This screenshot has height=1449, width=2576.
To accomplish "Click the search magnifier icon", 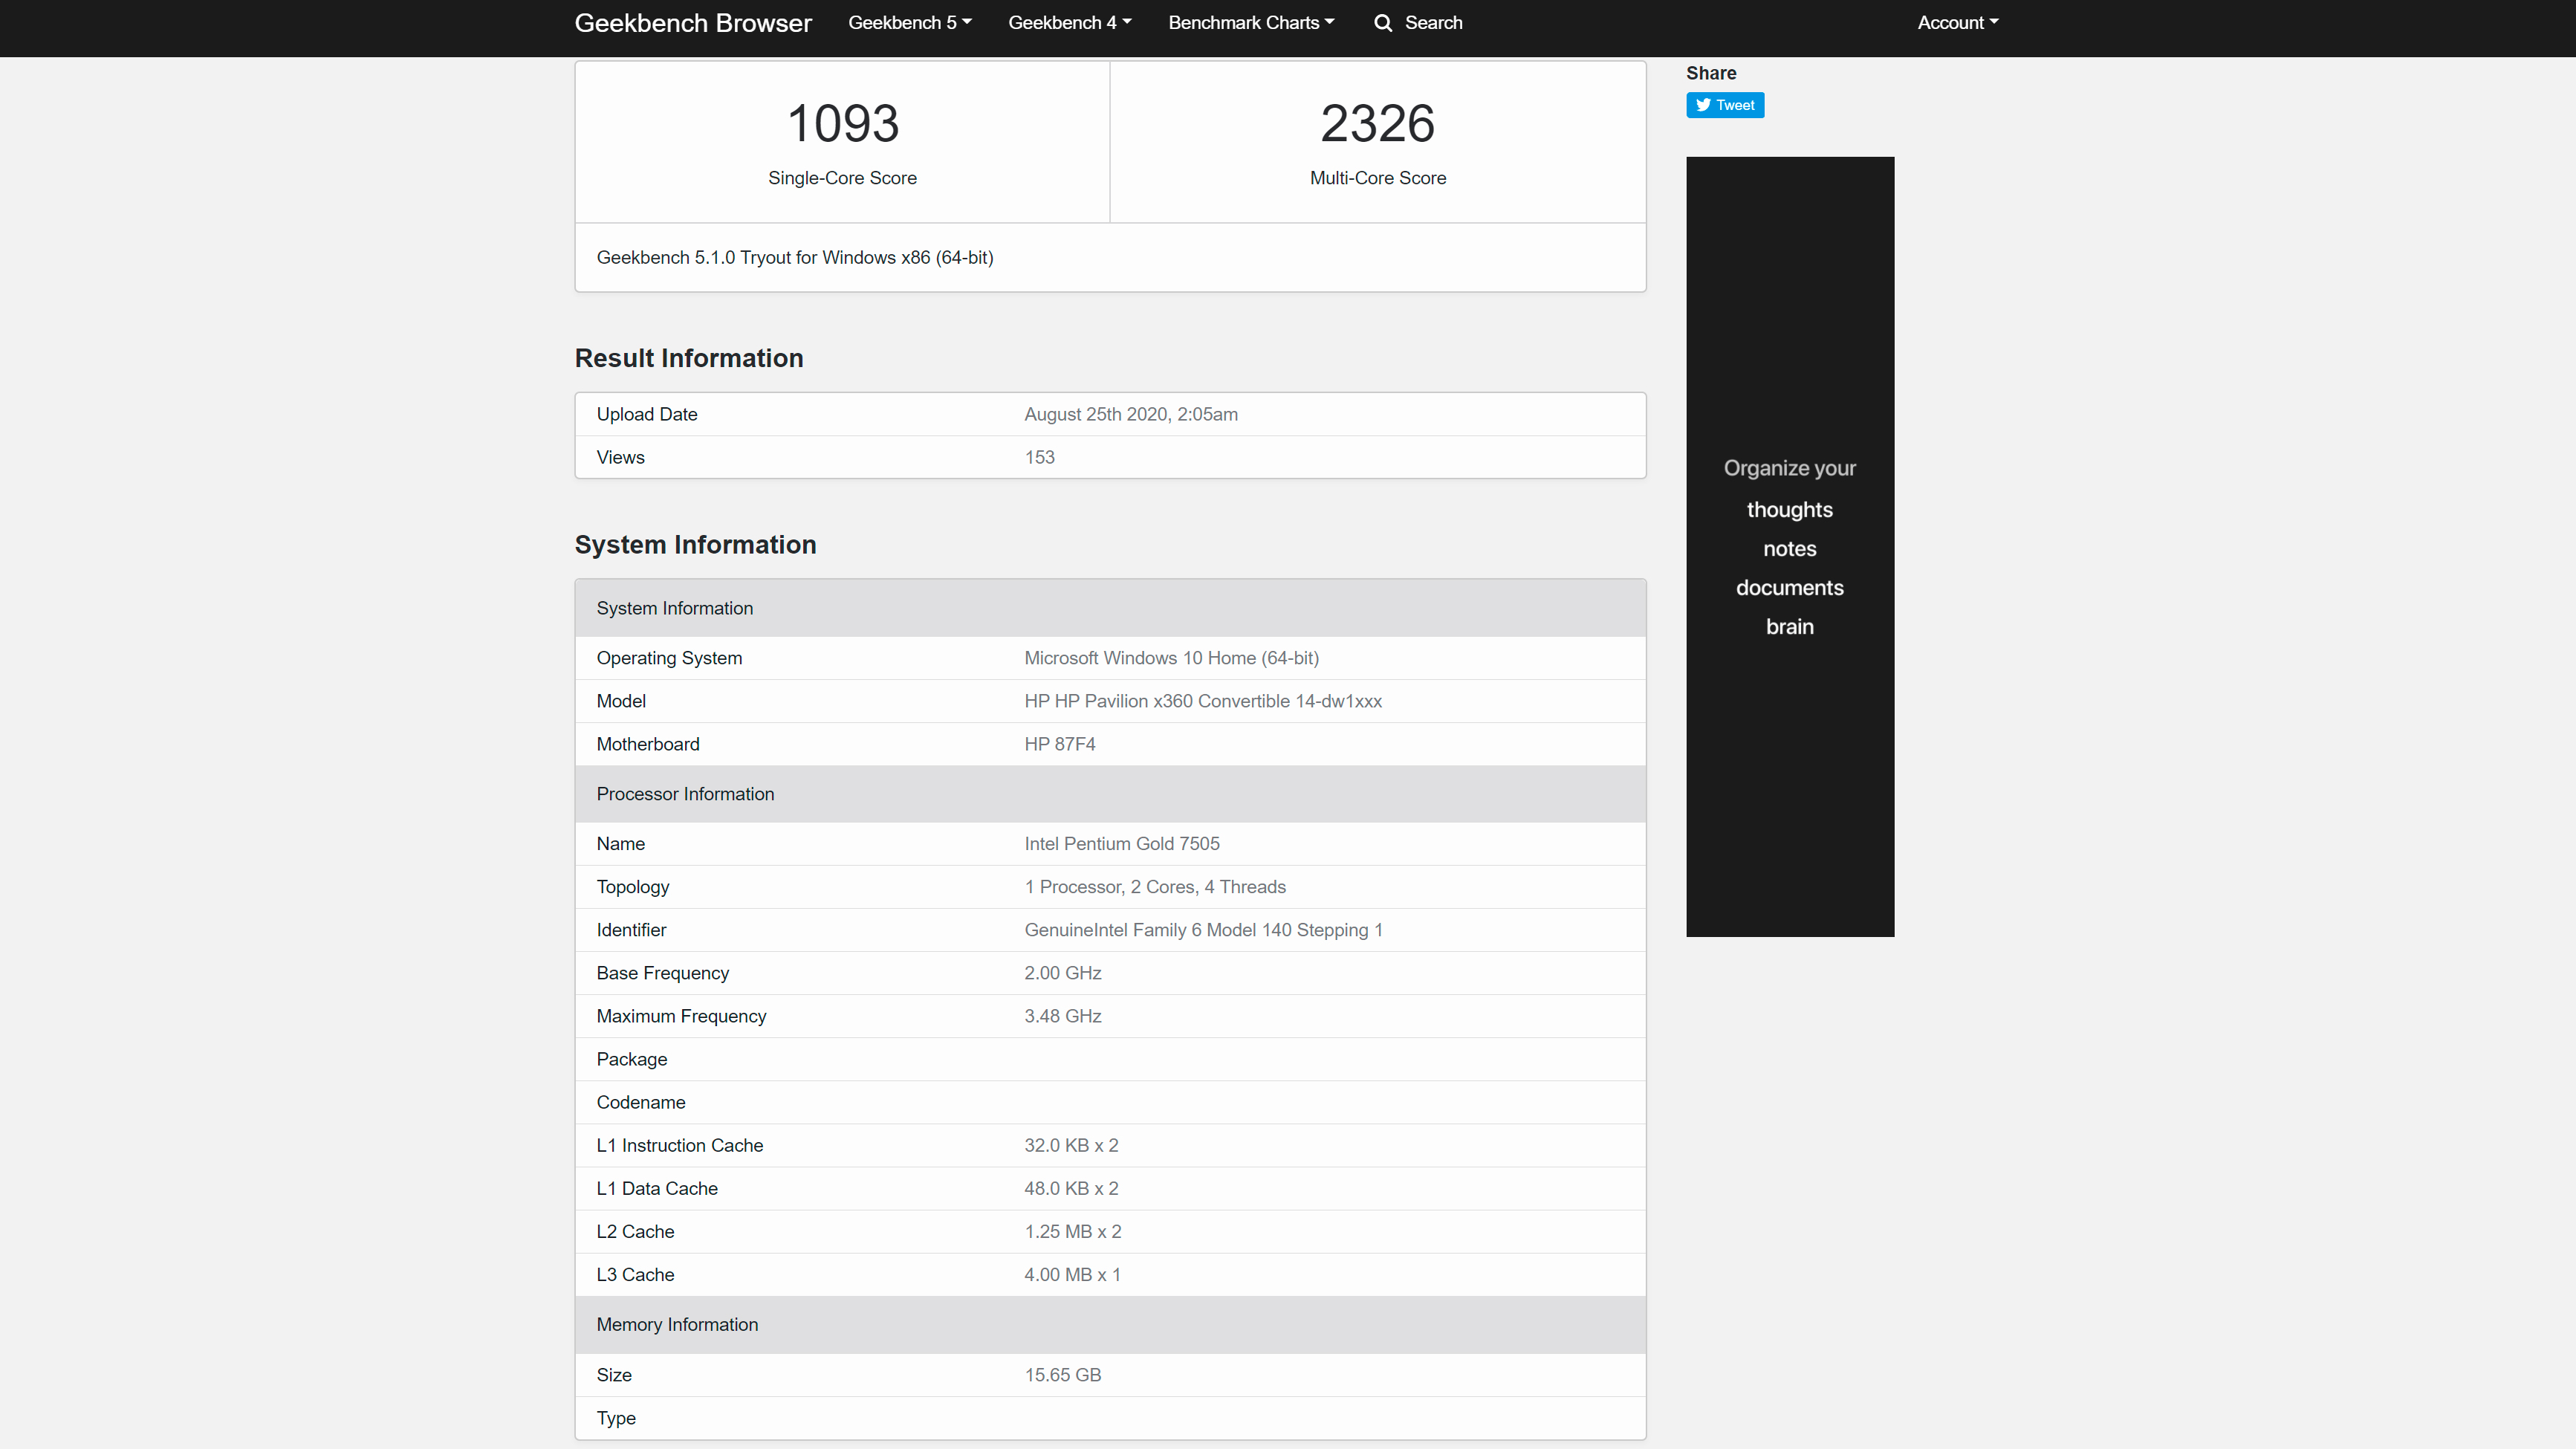I will [1383, 23].
